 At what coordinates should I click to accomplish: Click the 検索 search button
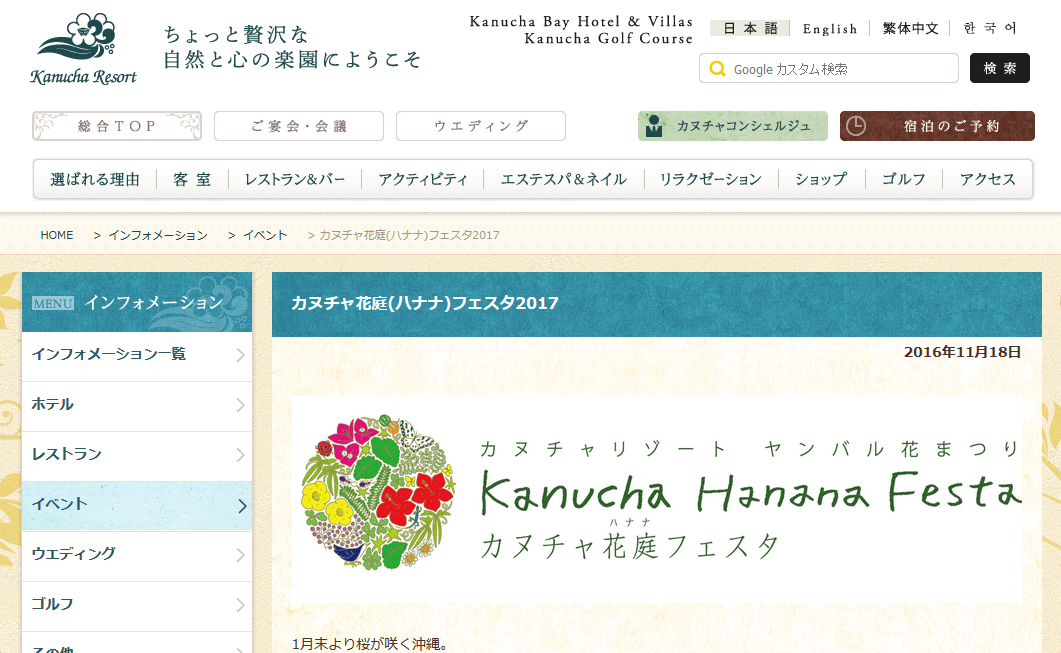[x=999, y=68]
